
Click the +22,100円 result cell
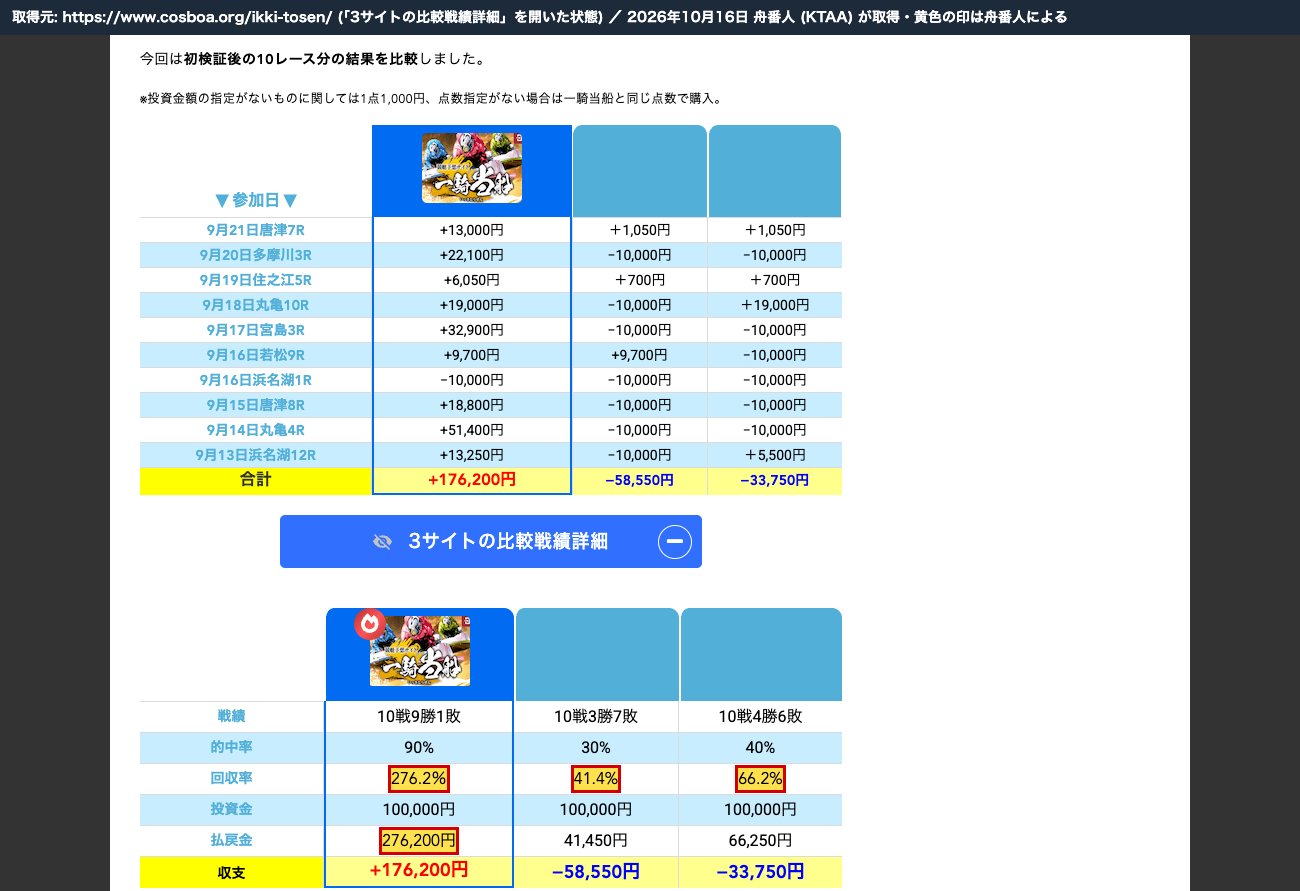point(472,255)
